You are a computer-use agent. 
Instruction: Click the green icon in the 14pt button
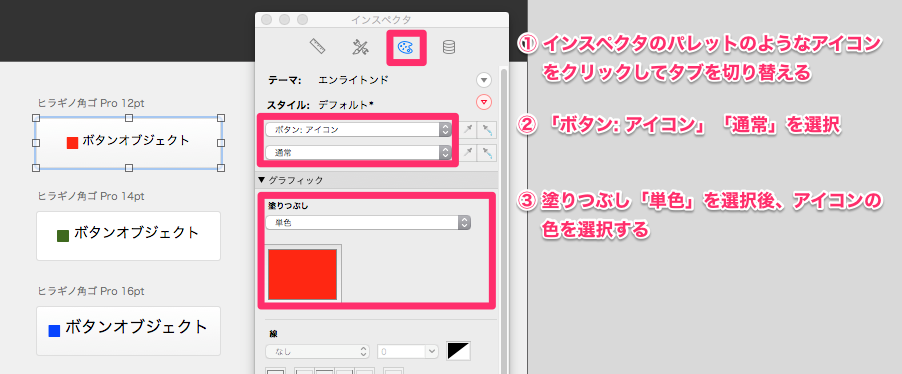click(63, 236)
